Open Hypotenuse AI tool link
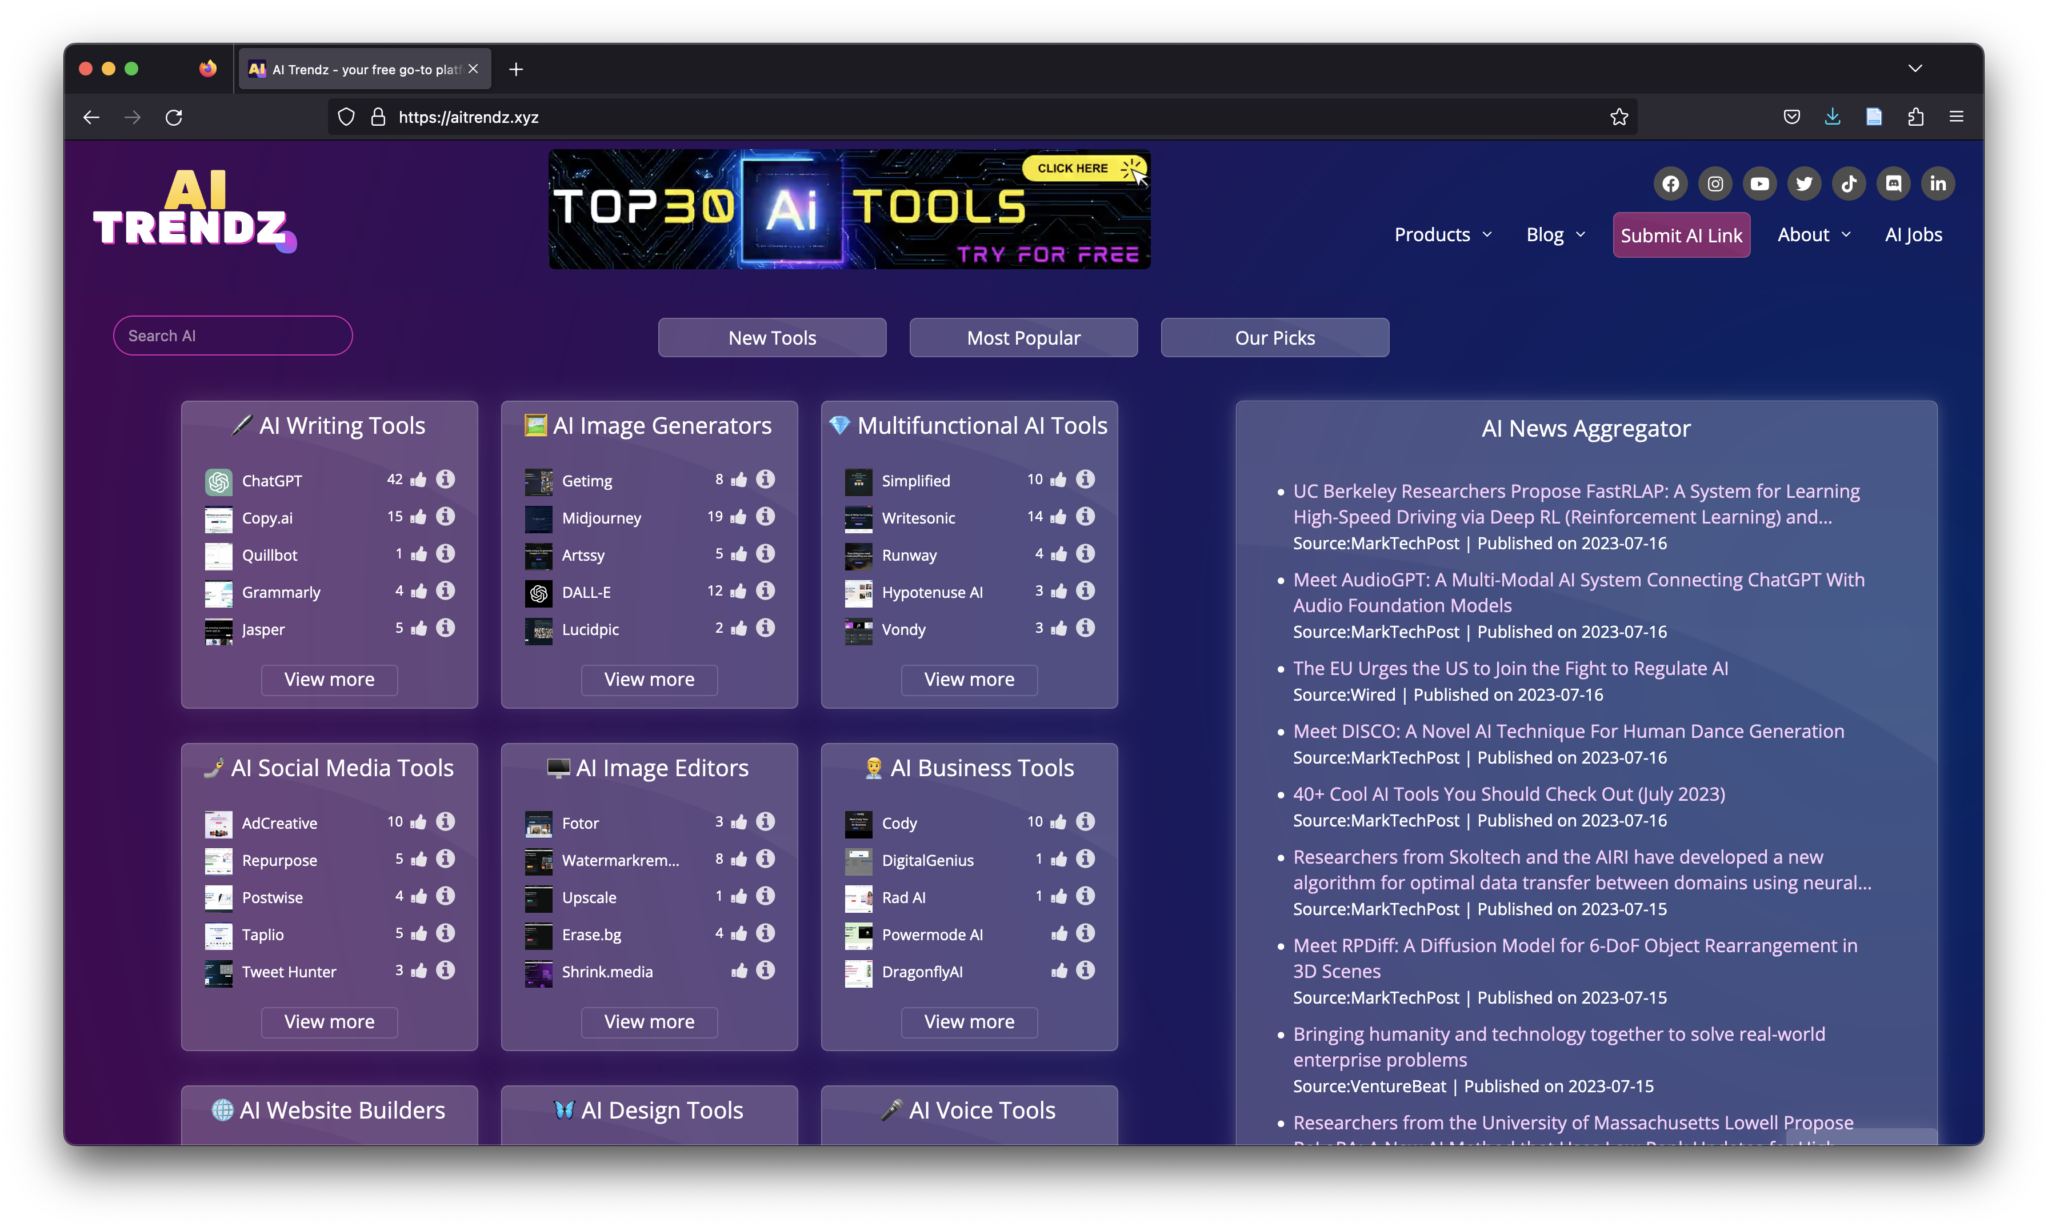Viewport: 2048px width, 1230px height. [932, 592]
